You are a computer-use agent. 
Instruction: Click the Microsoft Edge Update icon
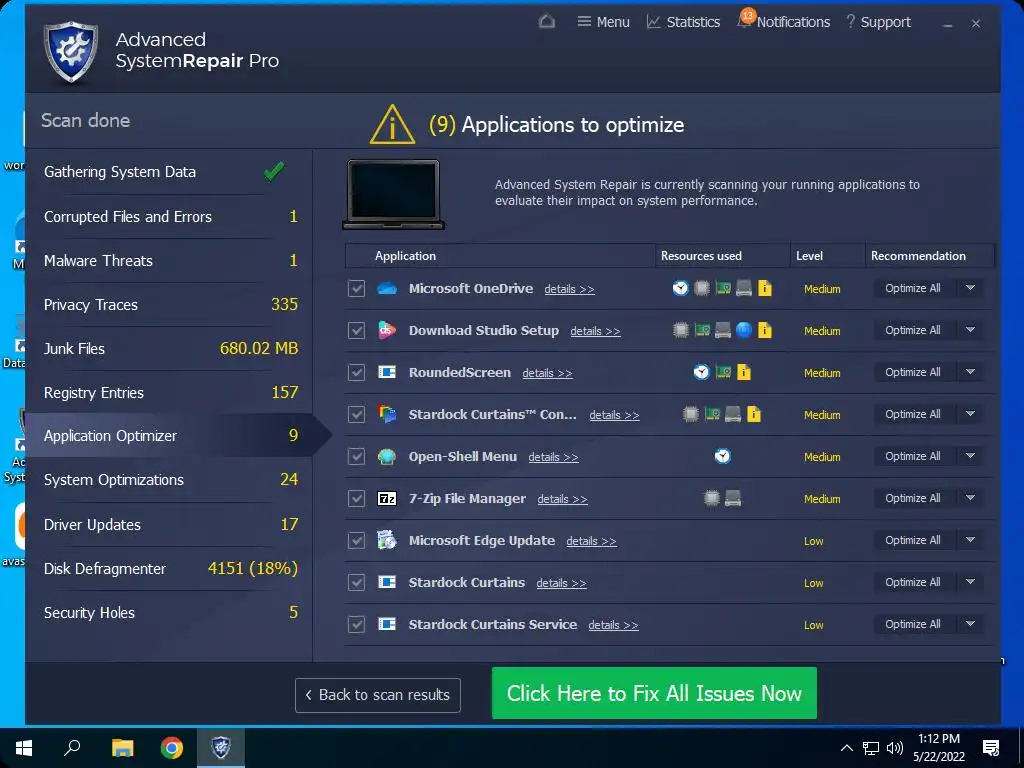tap(387, 540)
